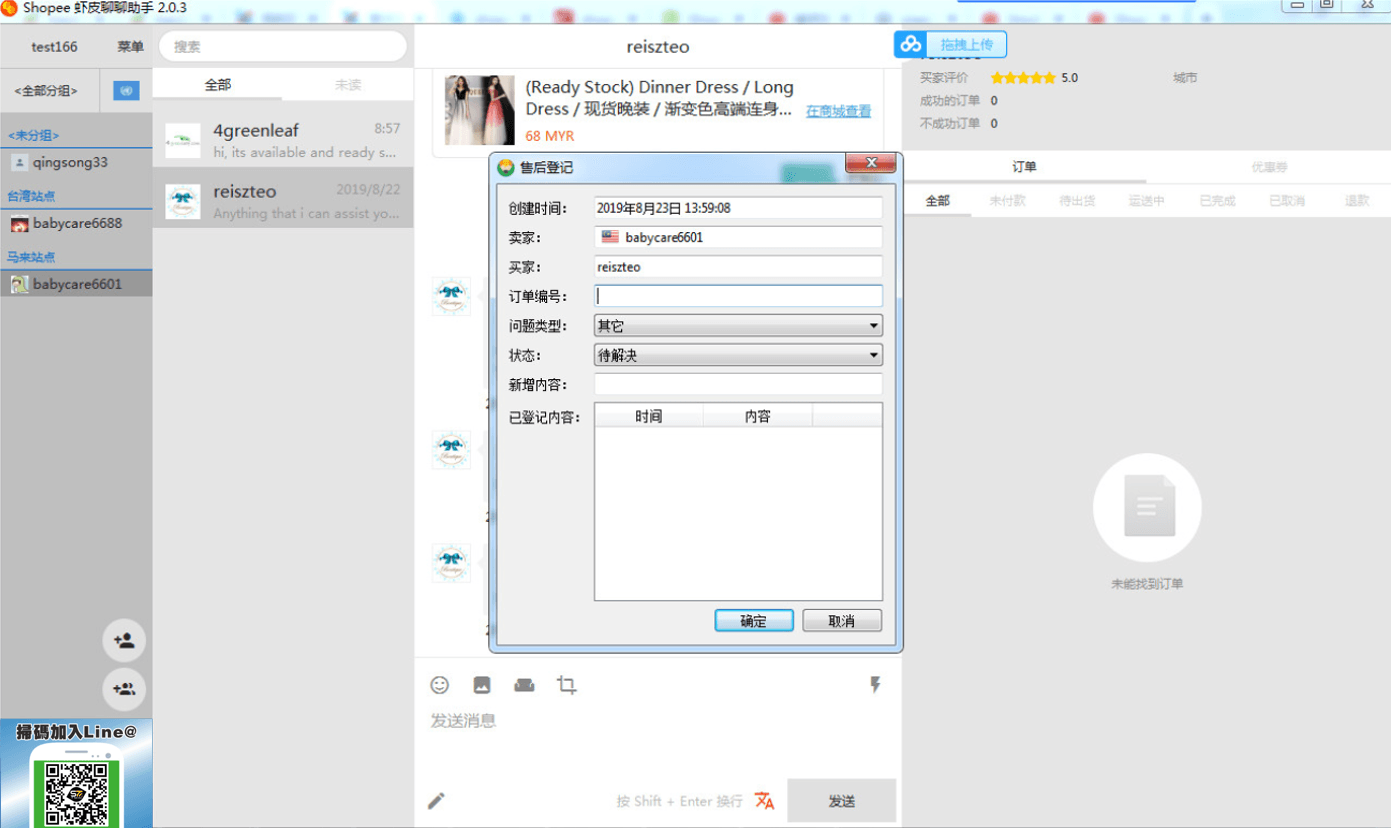Click the flag filter icon beside group selector
Image resolution: width=1391 pixels, height=828 pixels.
126,91
